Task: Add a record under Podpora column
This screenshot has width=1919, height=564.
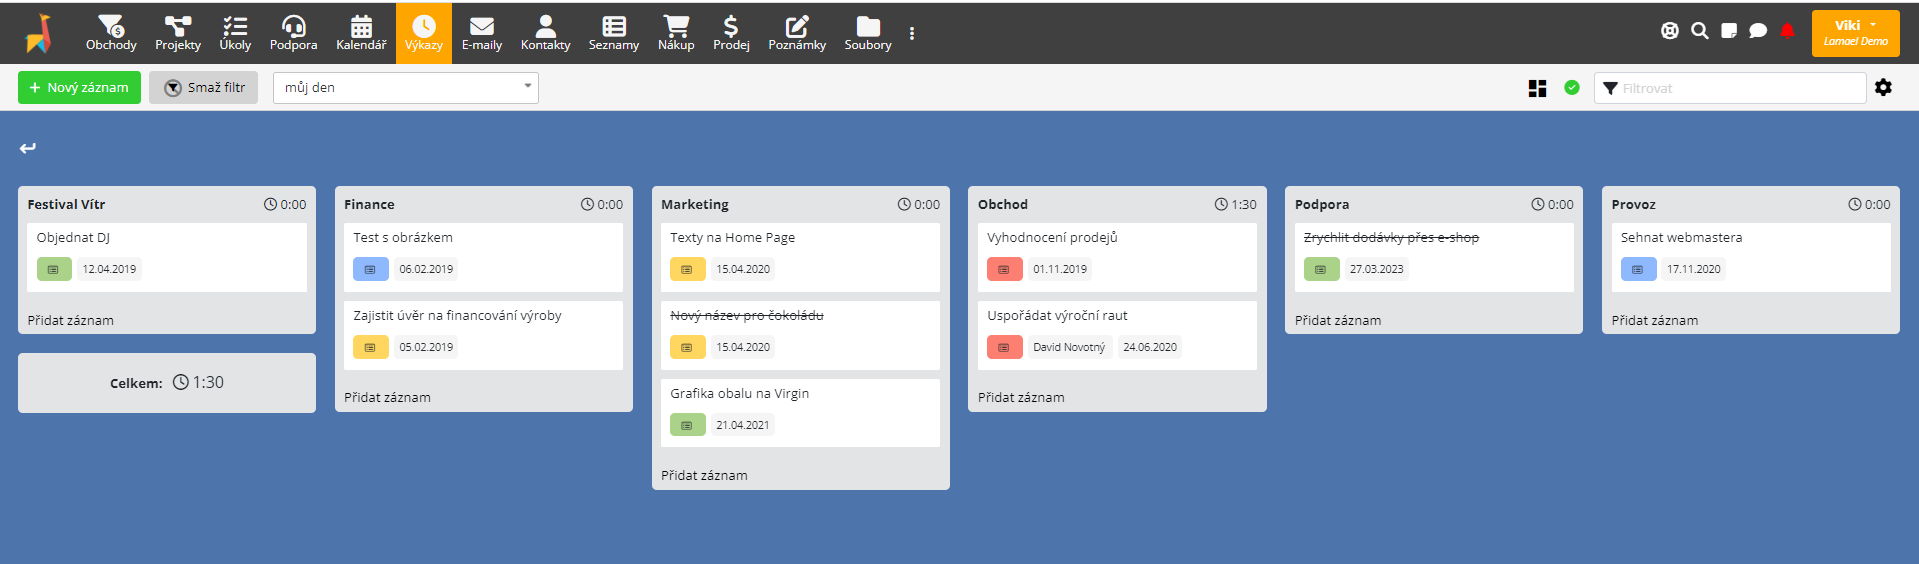Action: pos(1339,320)
